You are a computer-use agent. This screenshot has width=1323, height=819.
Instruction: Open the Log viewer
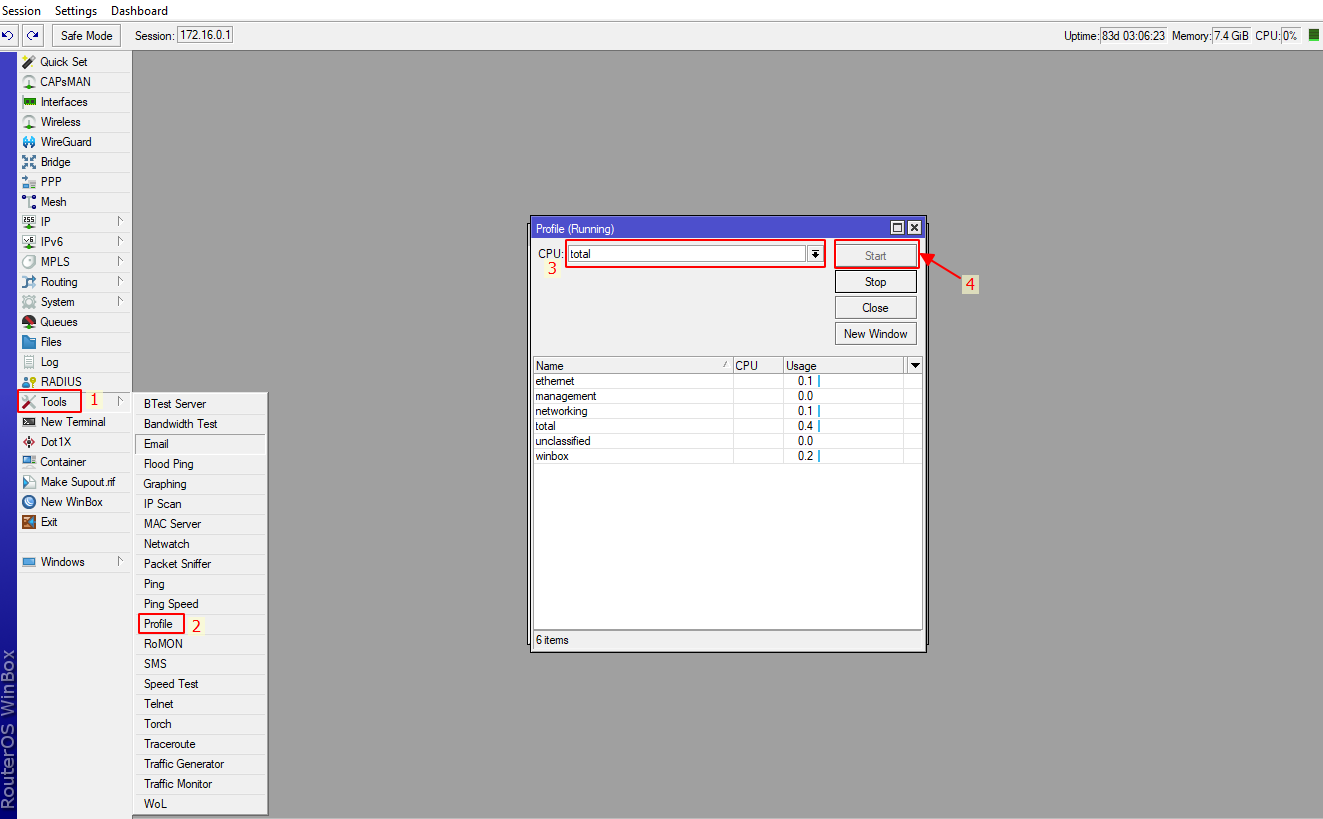tap(50, 361)
